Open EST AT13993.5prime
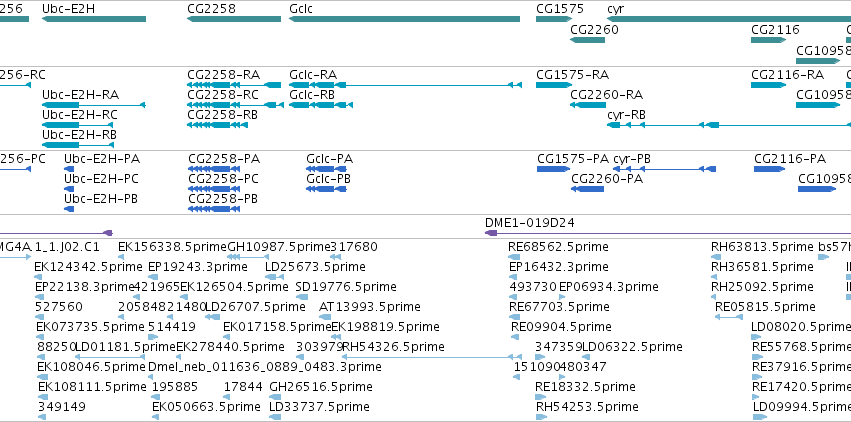 [325, 317]
